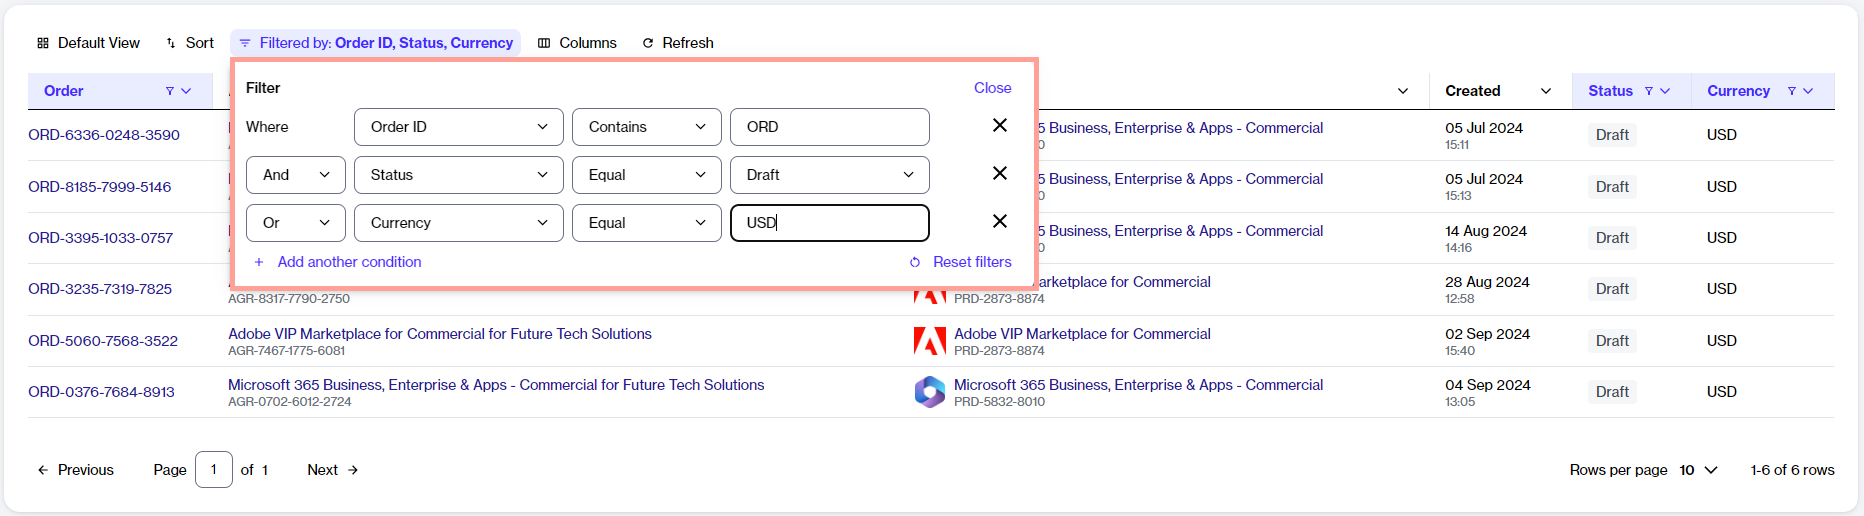1864x516 pixels.
Task: Click the filter icon in Status column header
Action: tap(1649, 91)
